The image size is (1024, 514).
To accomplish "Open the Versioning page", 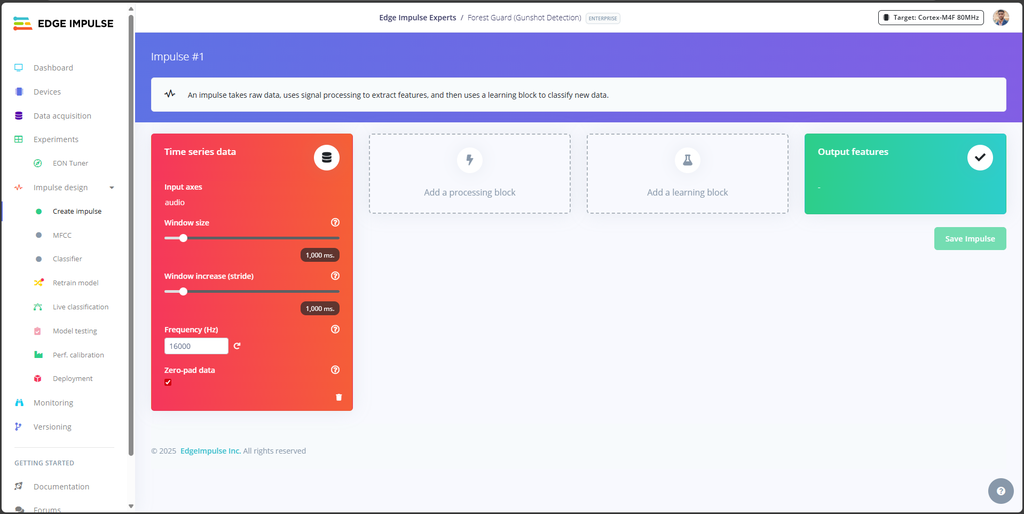I will 52,426.
